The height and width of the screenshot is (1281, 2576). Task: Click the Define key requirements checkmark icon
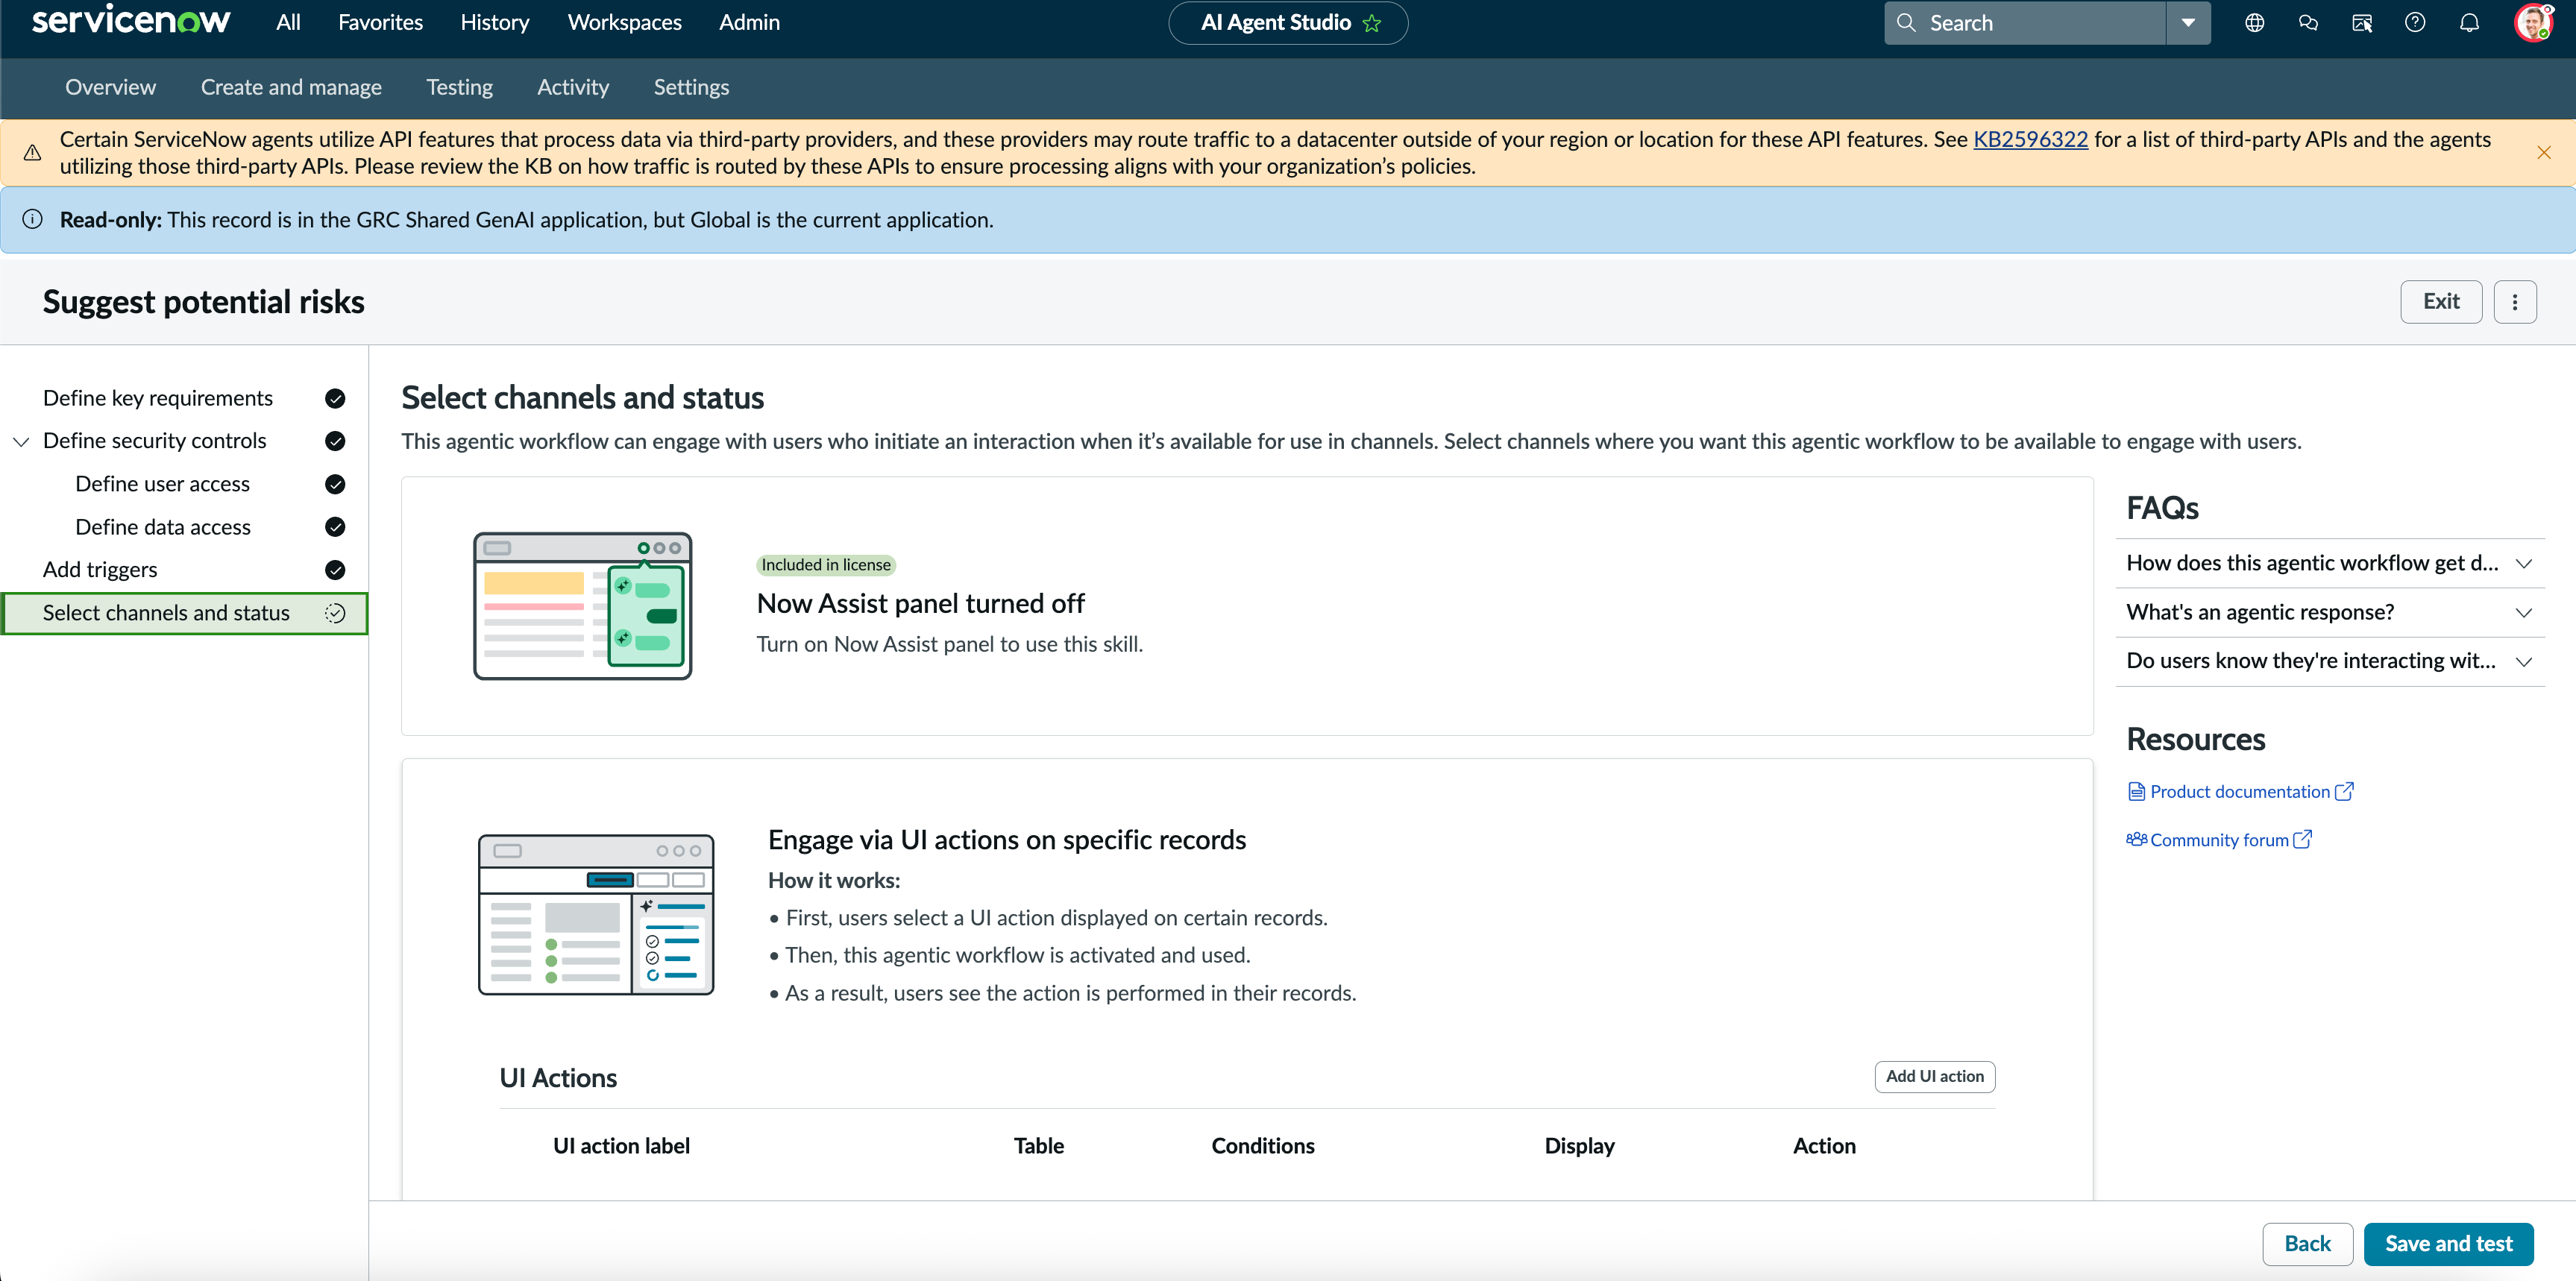tap(335, 399)
